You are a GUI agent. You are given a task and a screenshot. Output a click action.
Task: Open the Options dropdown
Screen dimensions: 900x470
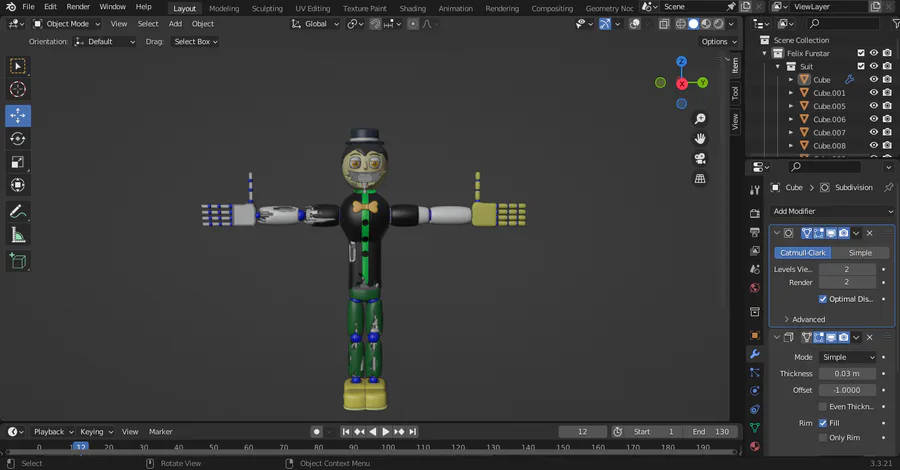[719, 42]
